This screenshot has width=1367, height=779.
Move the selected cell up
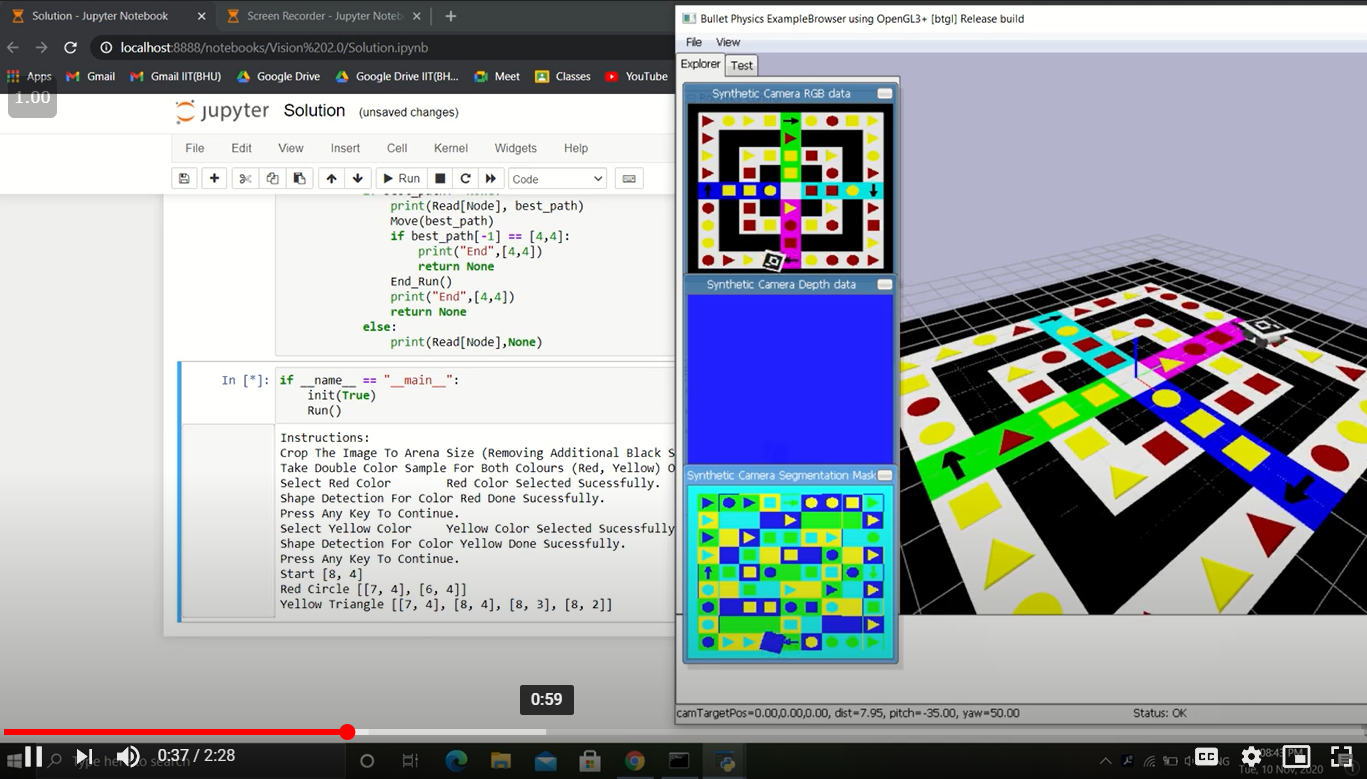click(x=331, y=179)
